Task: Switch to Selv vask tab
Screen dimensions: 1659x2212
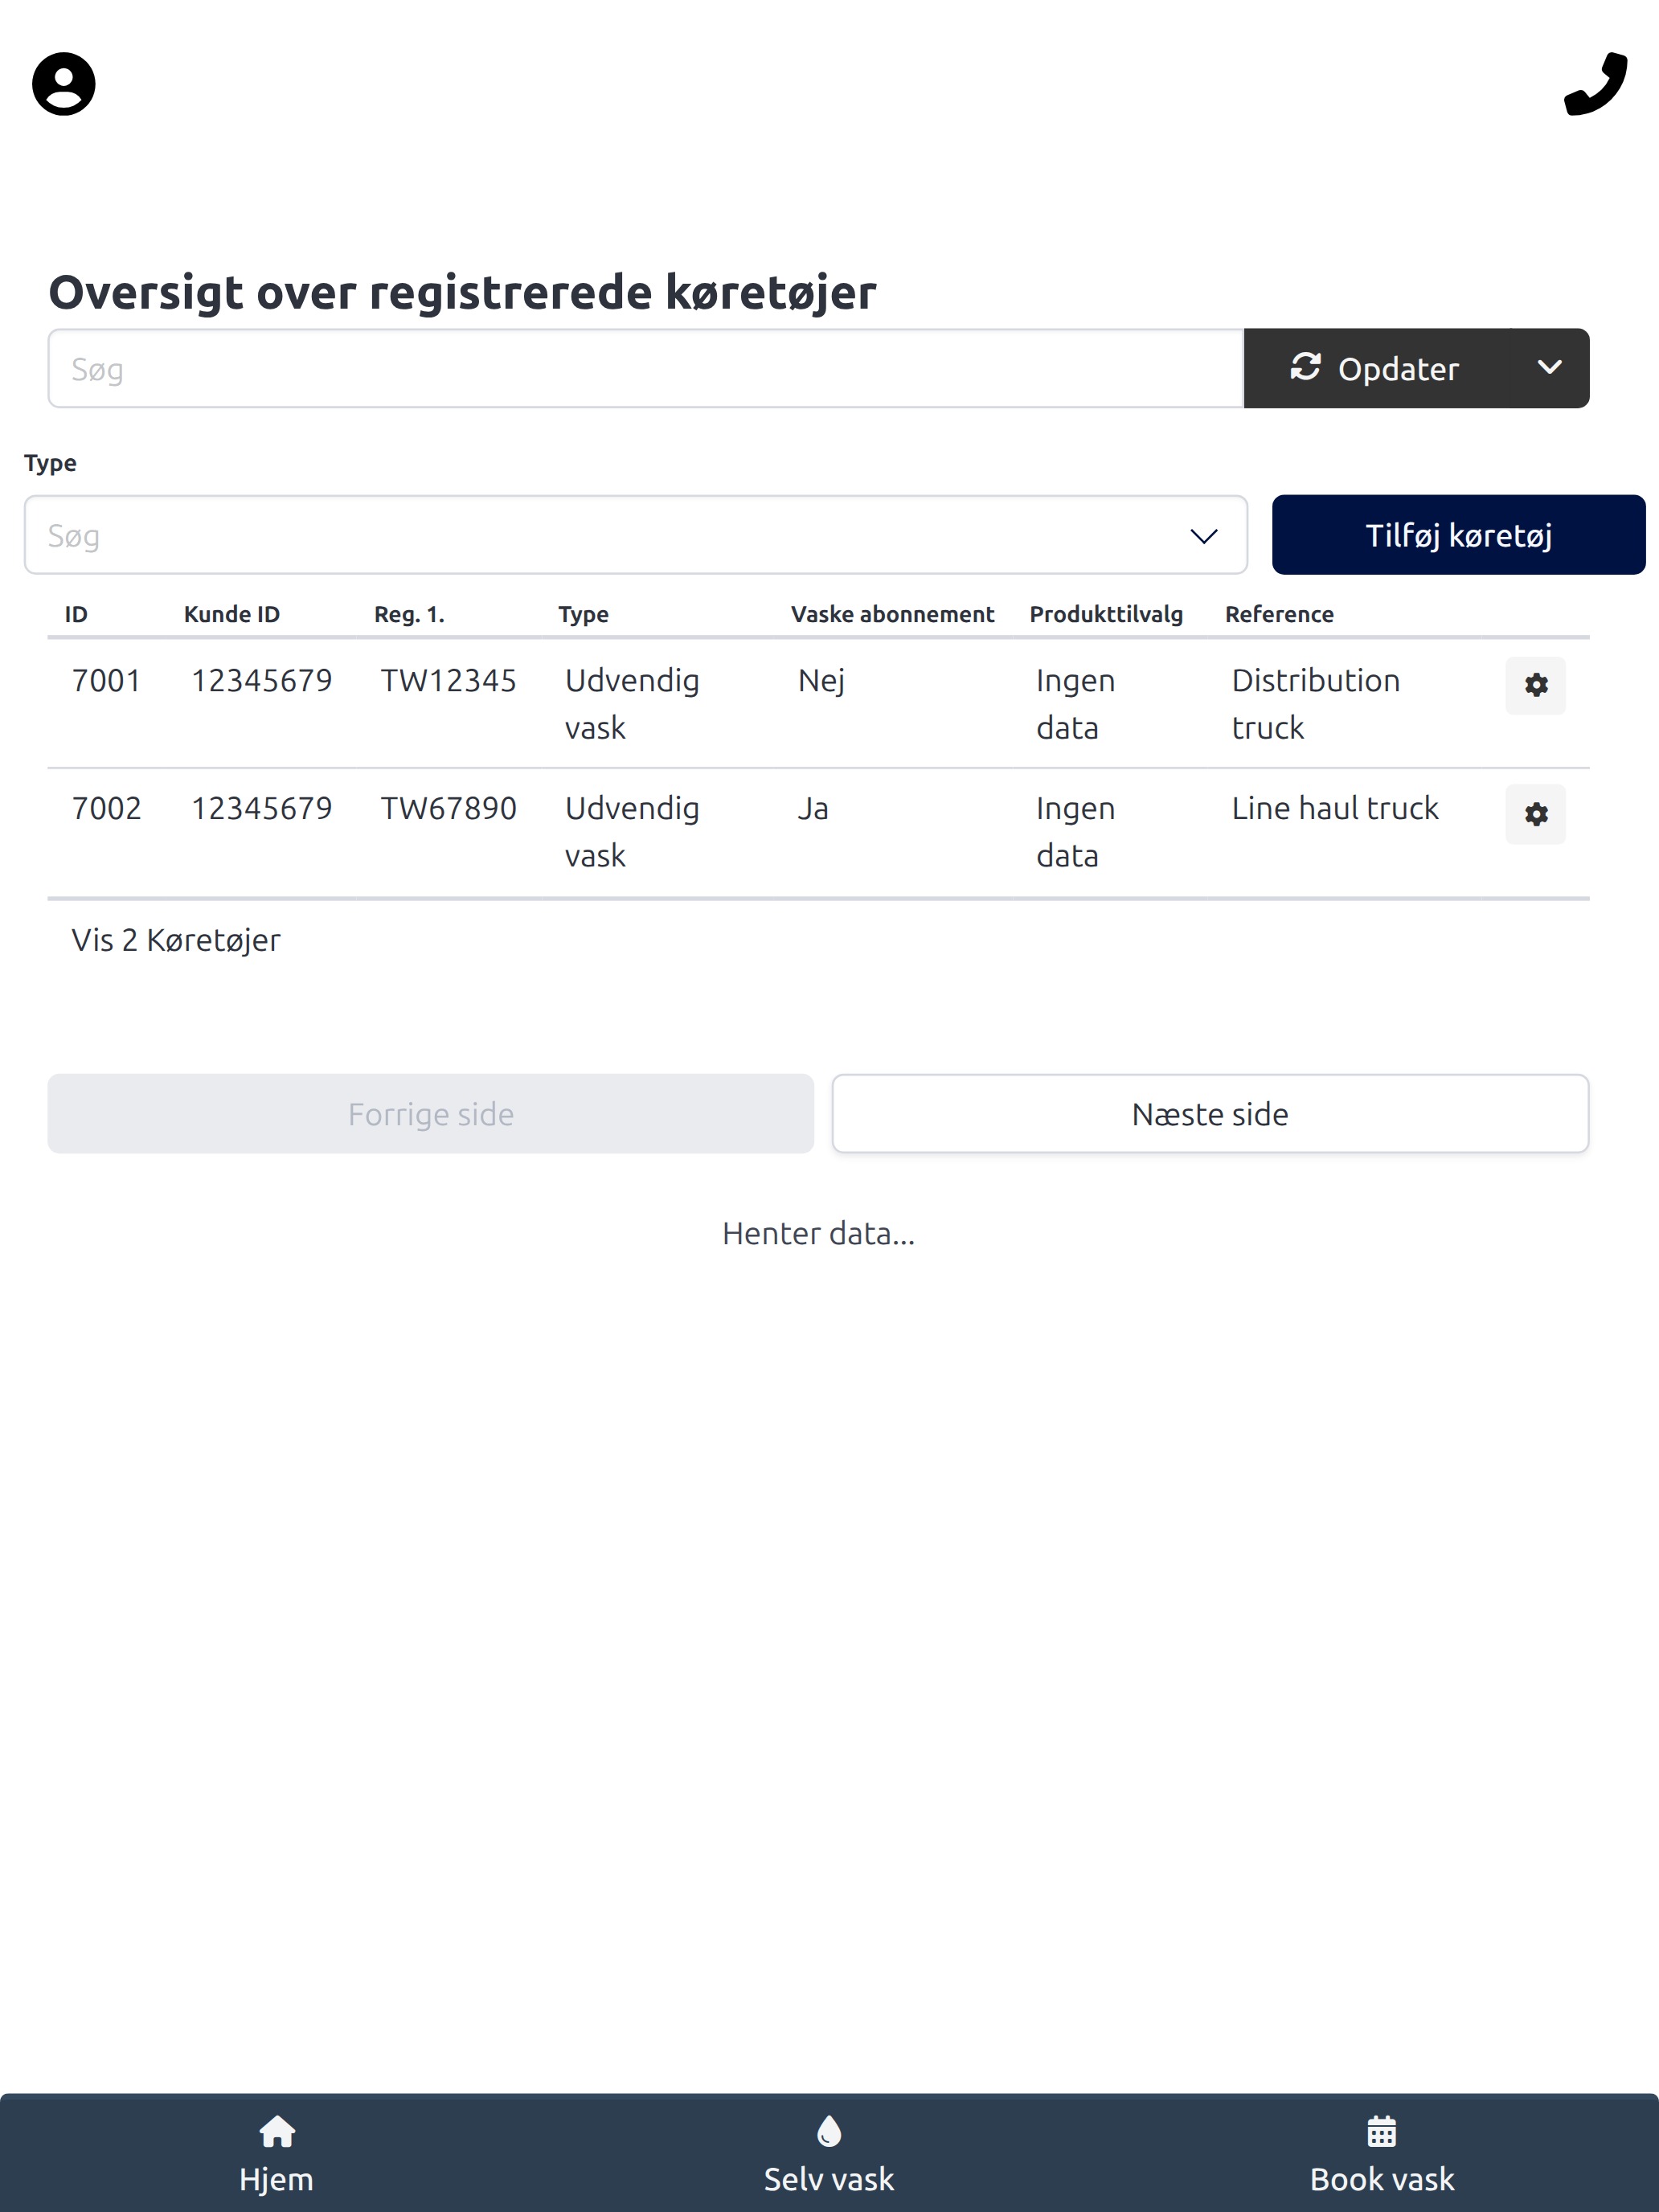Action: (x=829, y=2153)
